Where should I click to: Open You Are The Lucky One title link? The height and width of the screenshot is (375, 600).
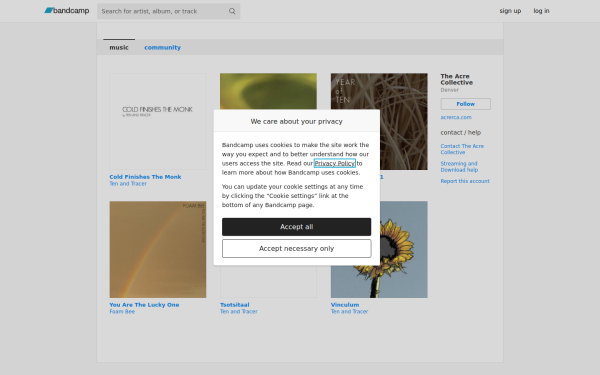144,305
